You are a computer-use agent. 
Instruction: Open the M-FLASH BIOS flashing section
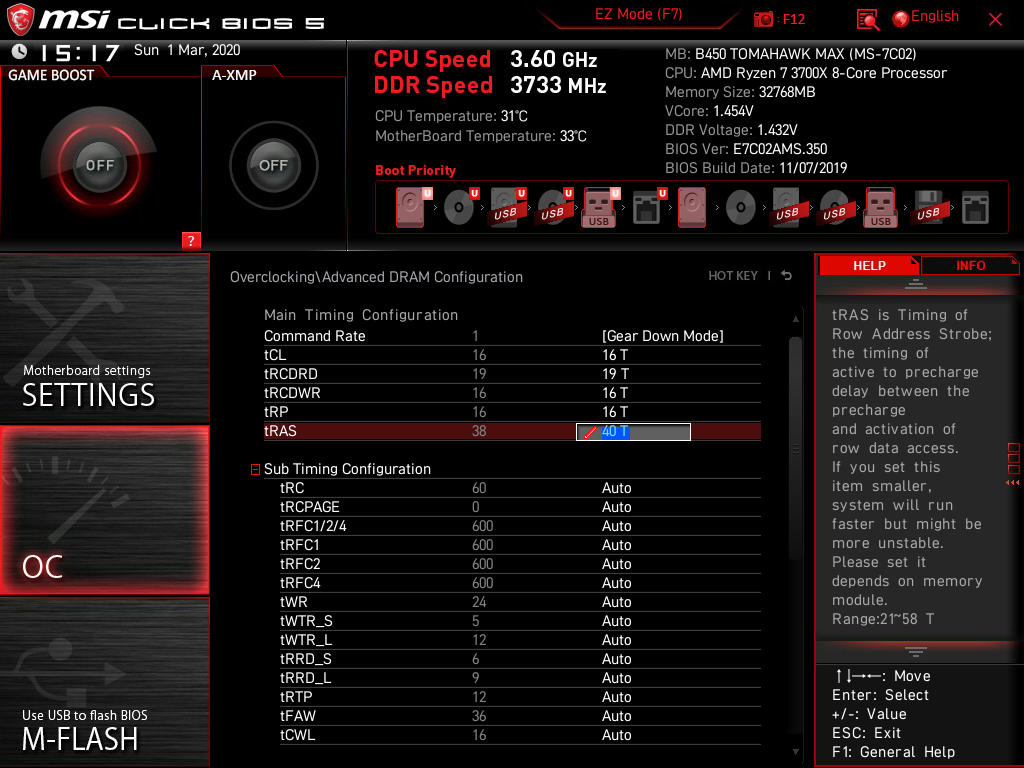(104, 682)
